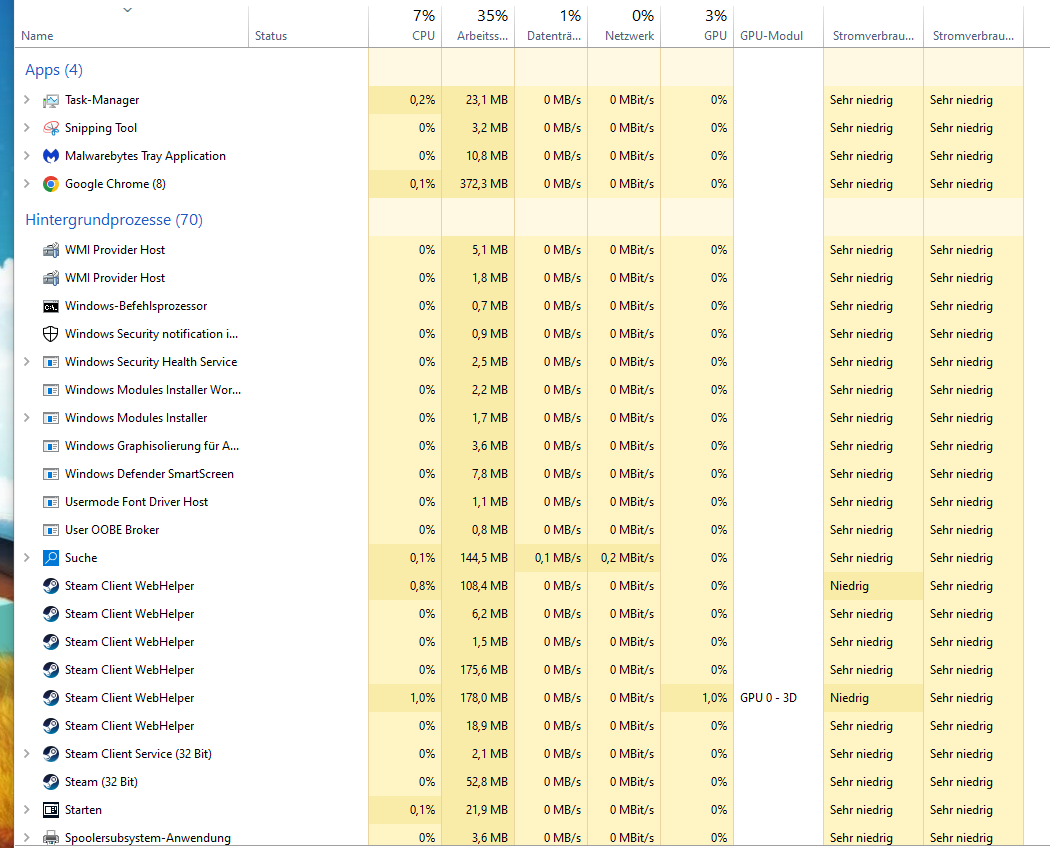Click the Google Chrome icon
The height and width of the screenshot is (848, 1050).
(x=51, y=184)
